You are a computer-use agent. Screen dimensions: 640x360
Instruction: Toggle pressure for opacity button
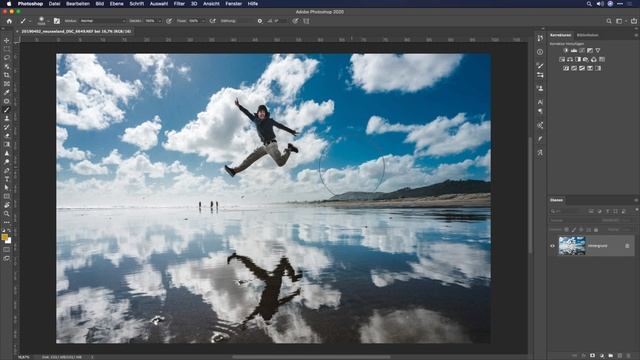click(169, 21)
